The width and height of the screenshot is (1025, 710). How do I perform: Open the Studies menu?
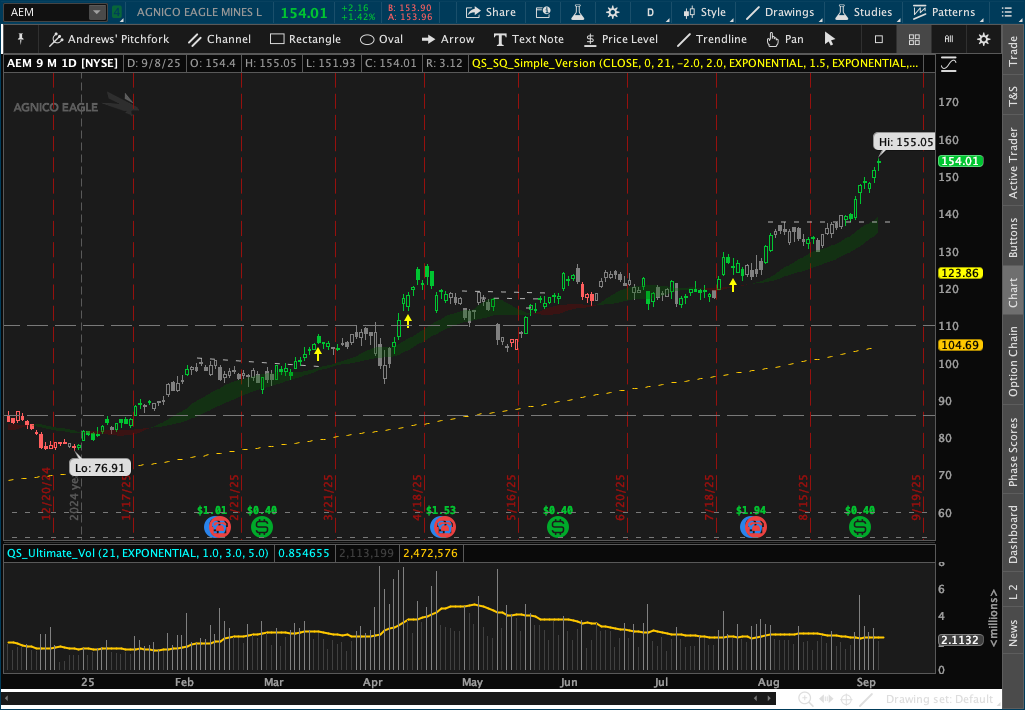pyautogui.click(x=863, y=12)
